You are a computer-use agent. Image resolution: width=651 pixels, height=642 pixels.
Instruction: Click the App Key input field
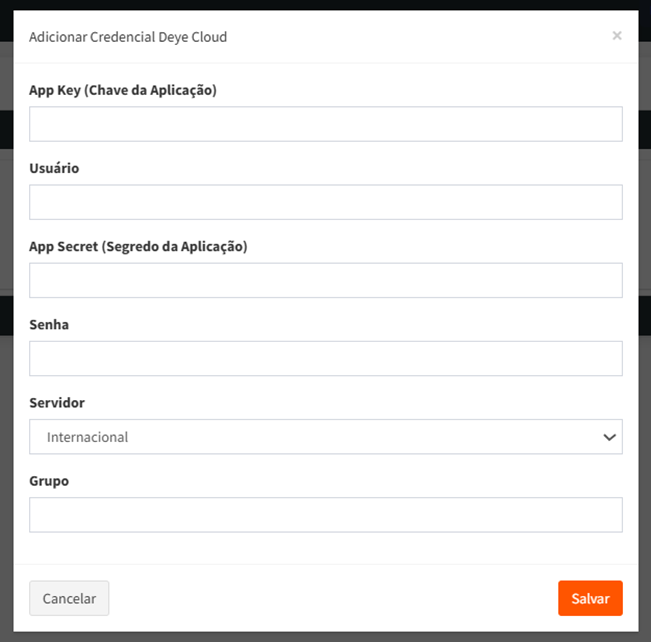pyautogui.click(x=325, y=124)
